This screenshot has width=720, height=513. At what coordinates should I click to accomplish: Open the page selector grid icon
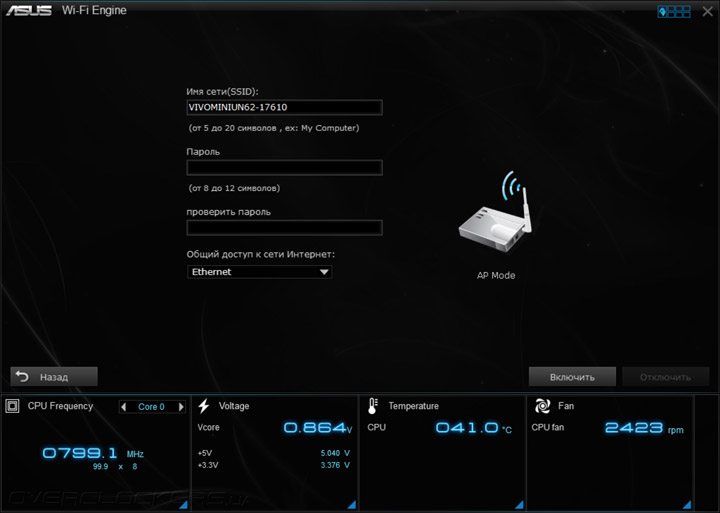[x=674, y=11]
